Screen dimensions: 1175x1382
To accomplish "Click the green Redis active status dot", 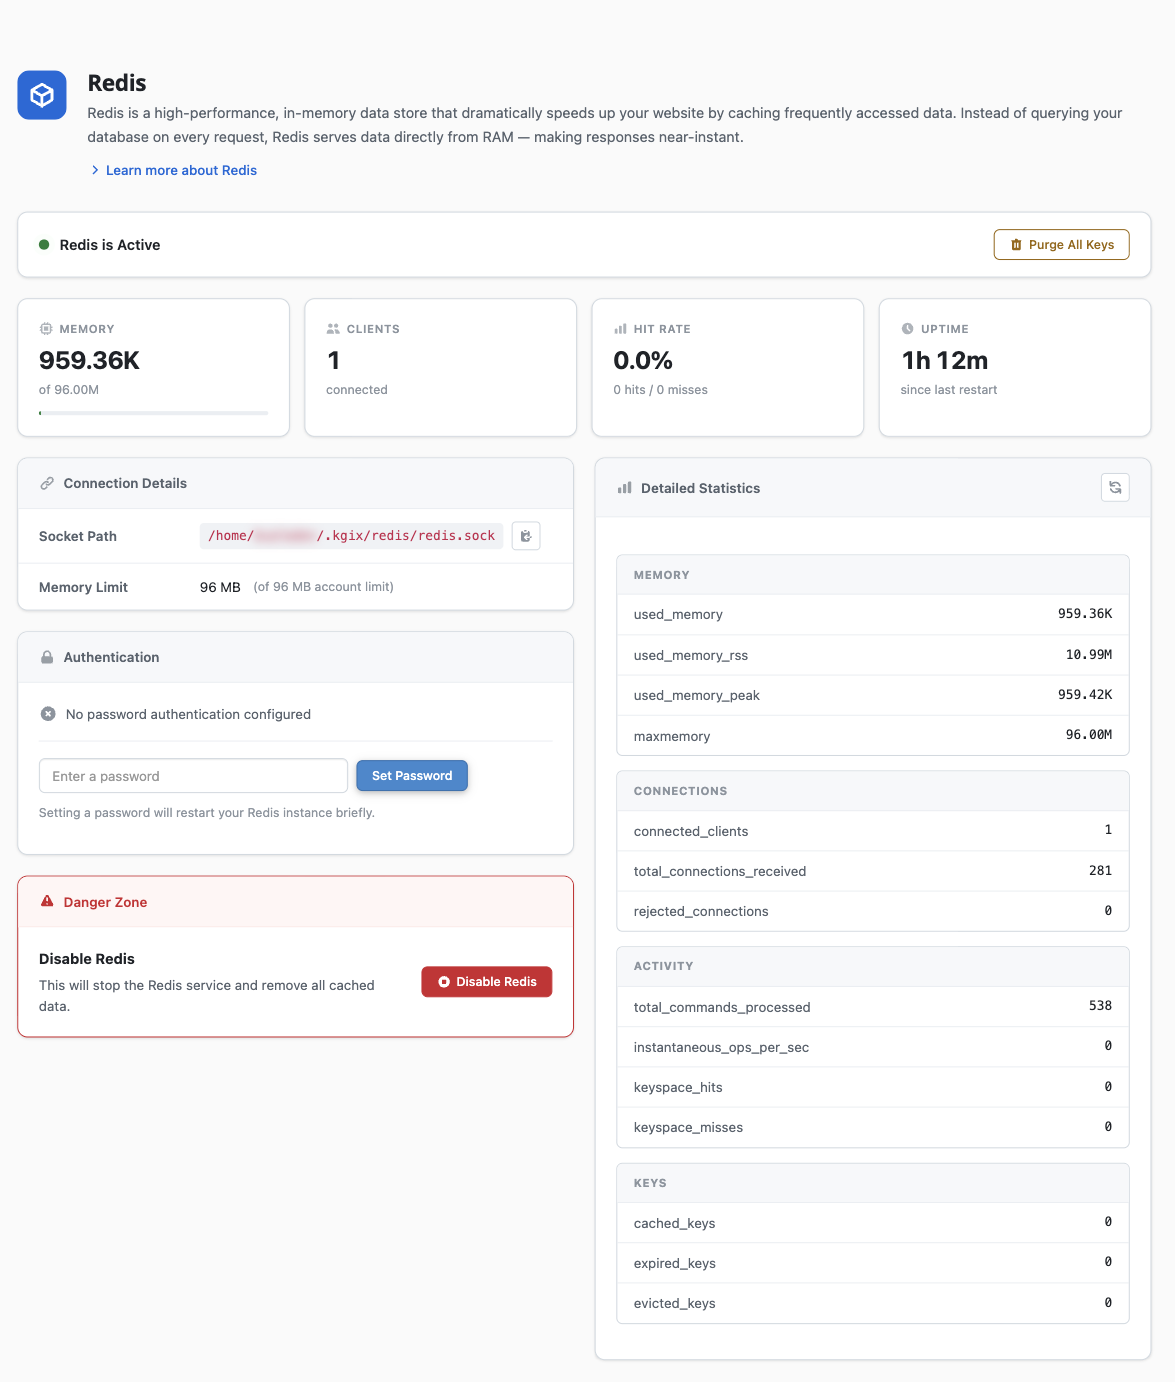I will click(44, 244).
